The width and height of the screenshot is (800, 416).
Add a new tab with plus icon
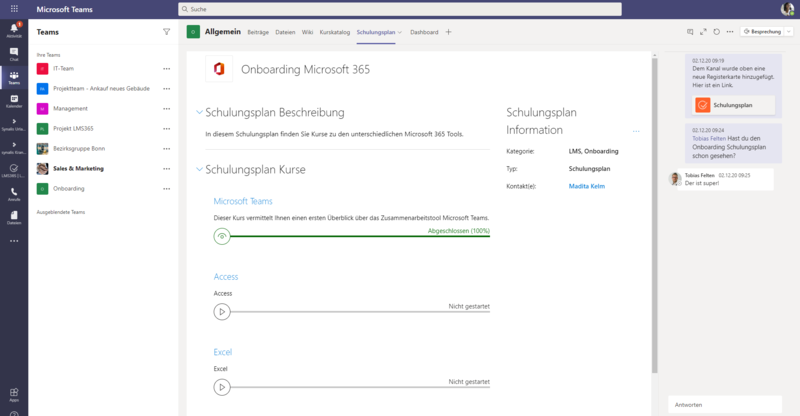(448, 32)
